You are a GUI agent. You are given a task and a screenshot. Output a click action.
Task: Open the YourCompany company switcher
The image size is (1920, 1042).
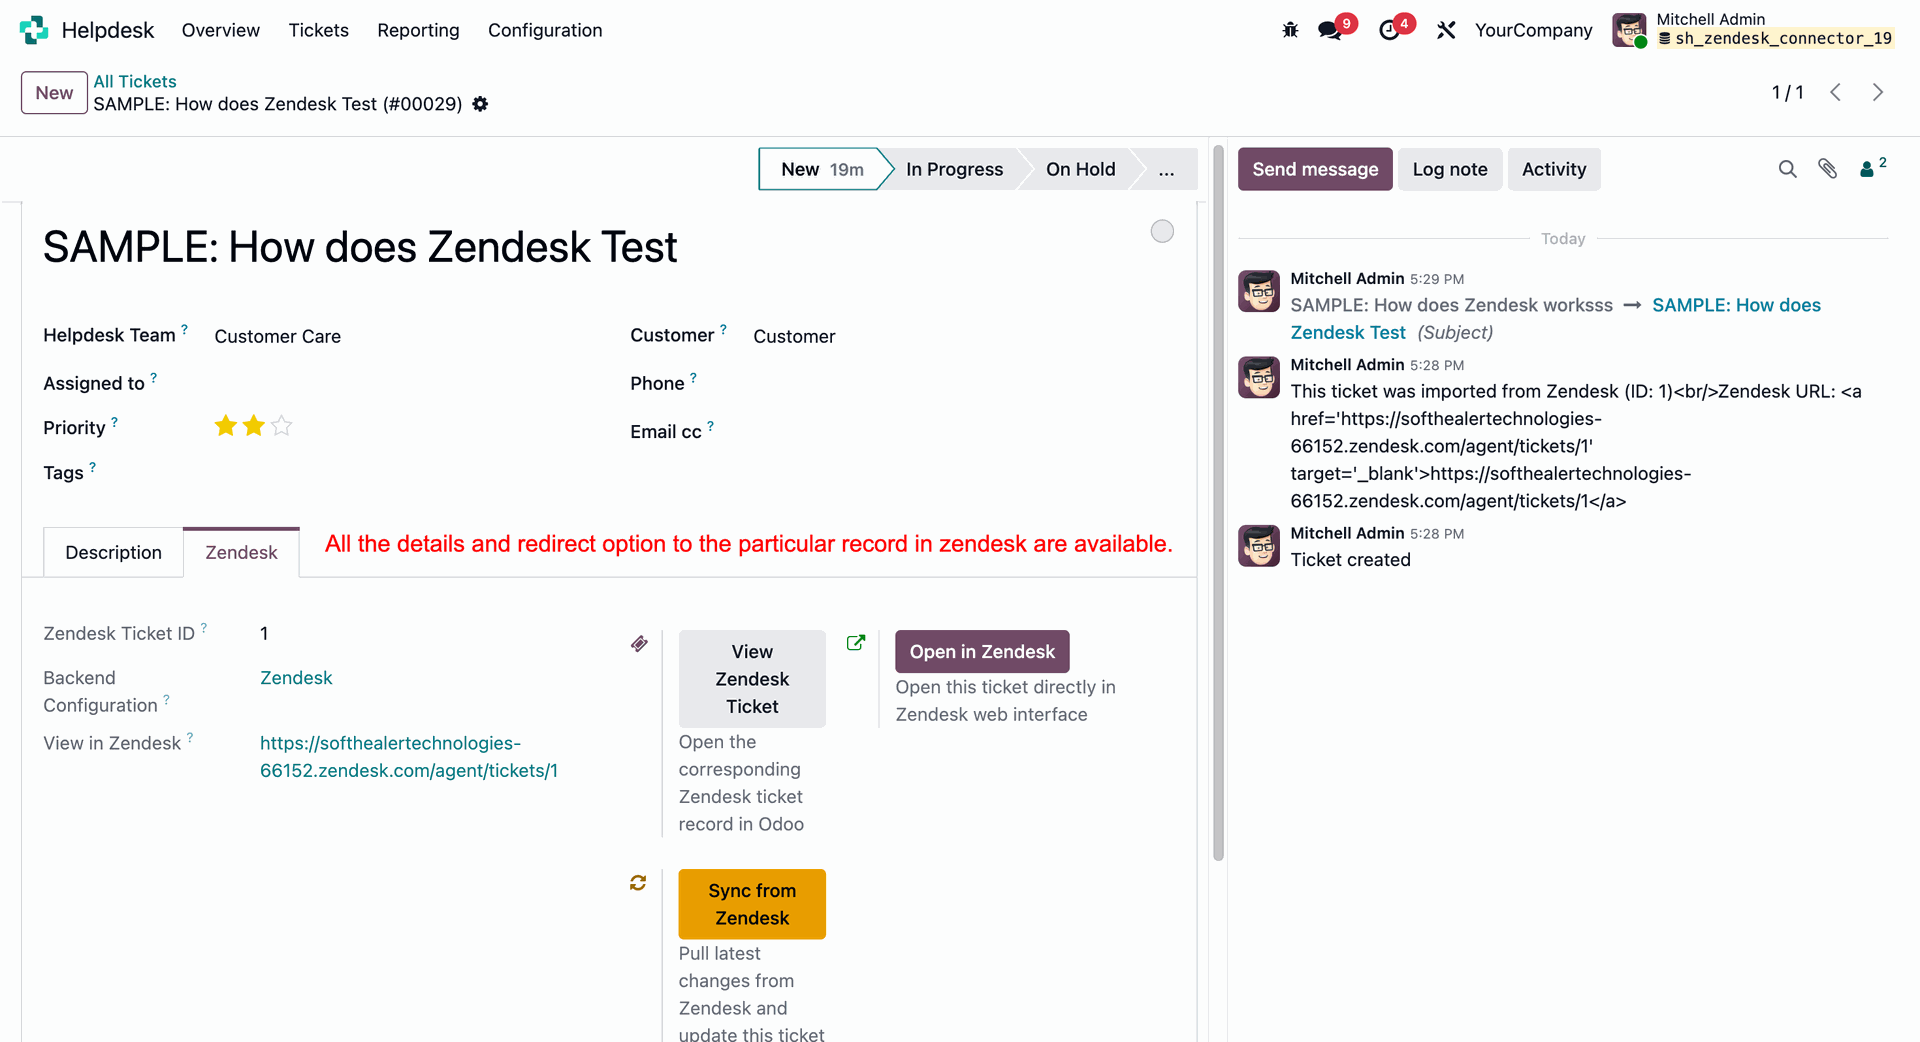pos(1533,30)
